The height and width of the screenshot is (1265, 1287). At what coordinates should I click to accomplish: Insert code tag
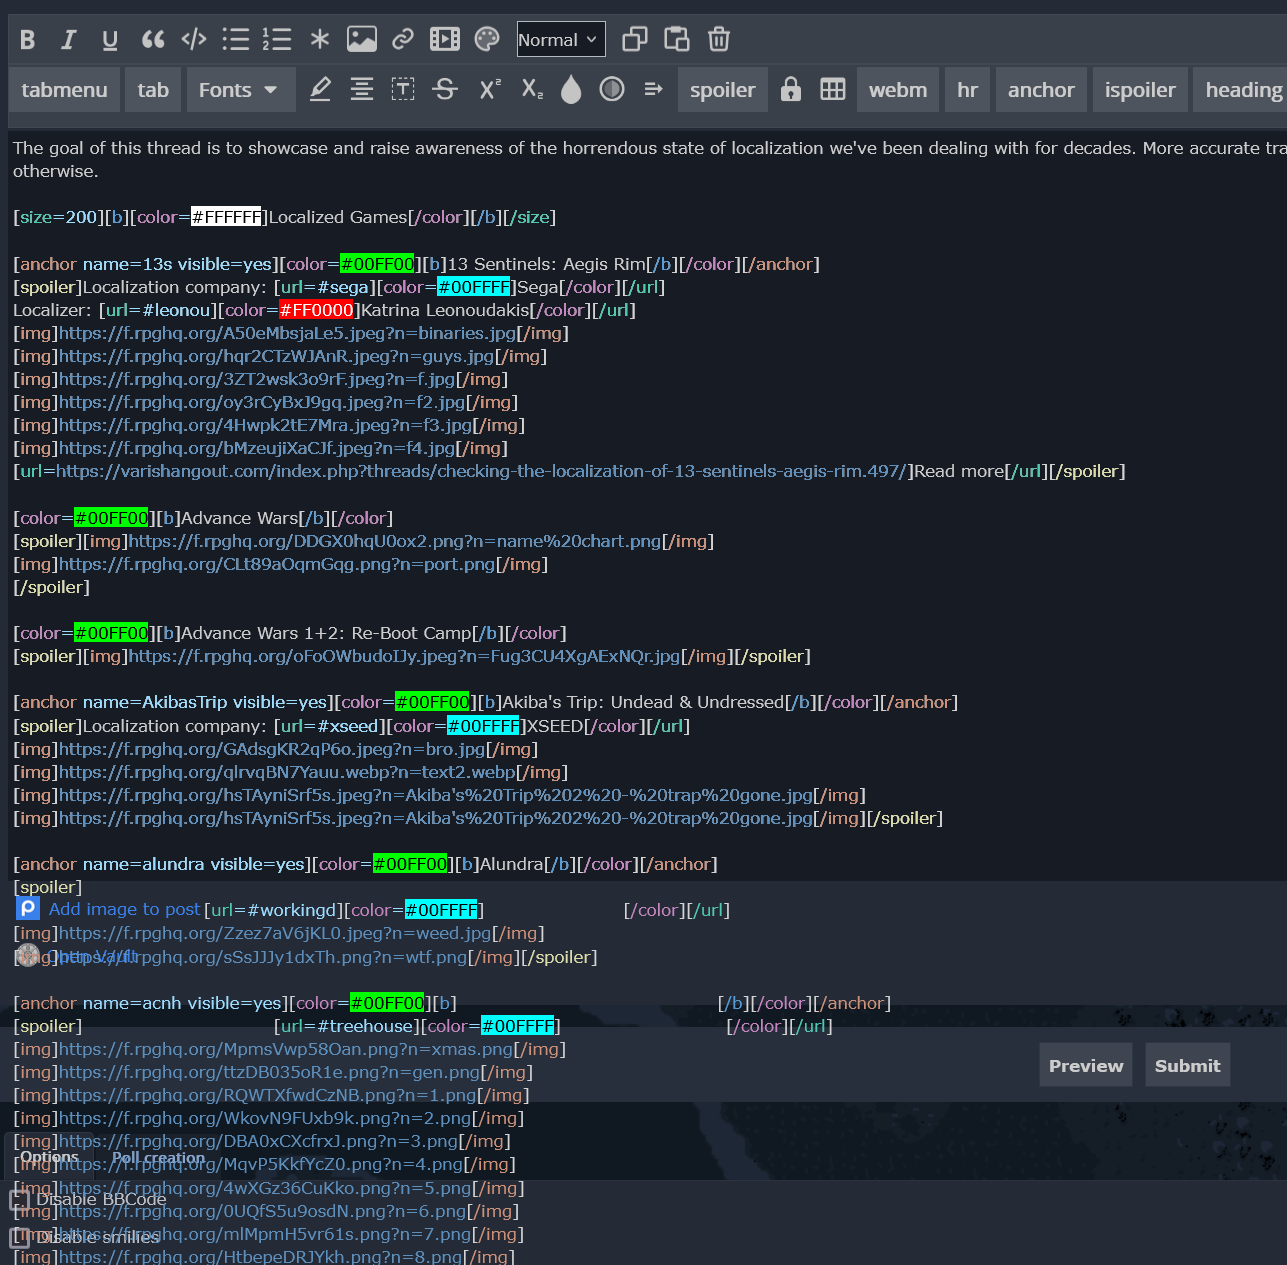[x=194, y=40]
